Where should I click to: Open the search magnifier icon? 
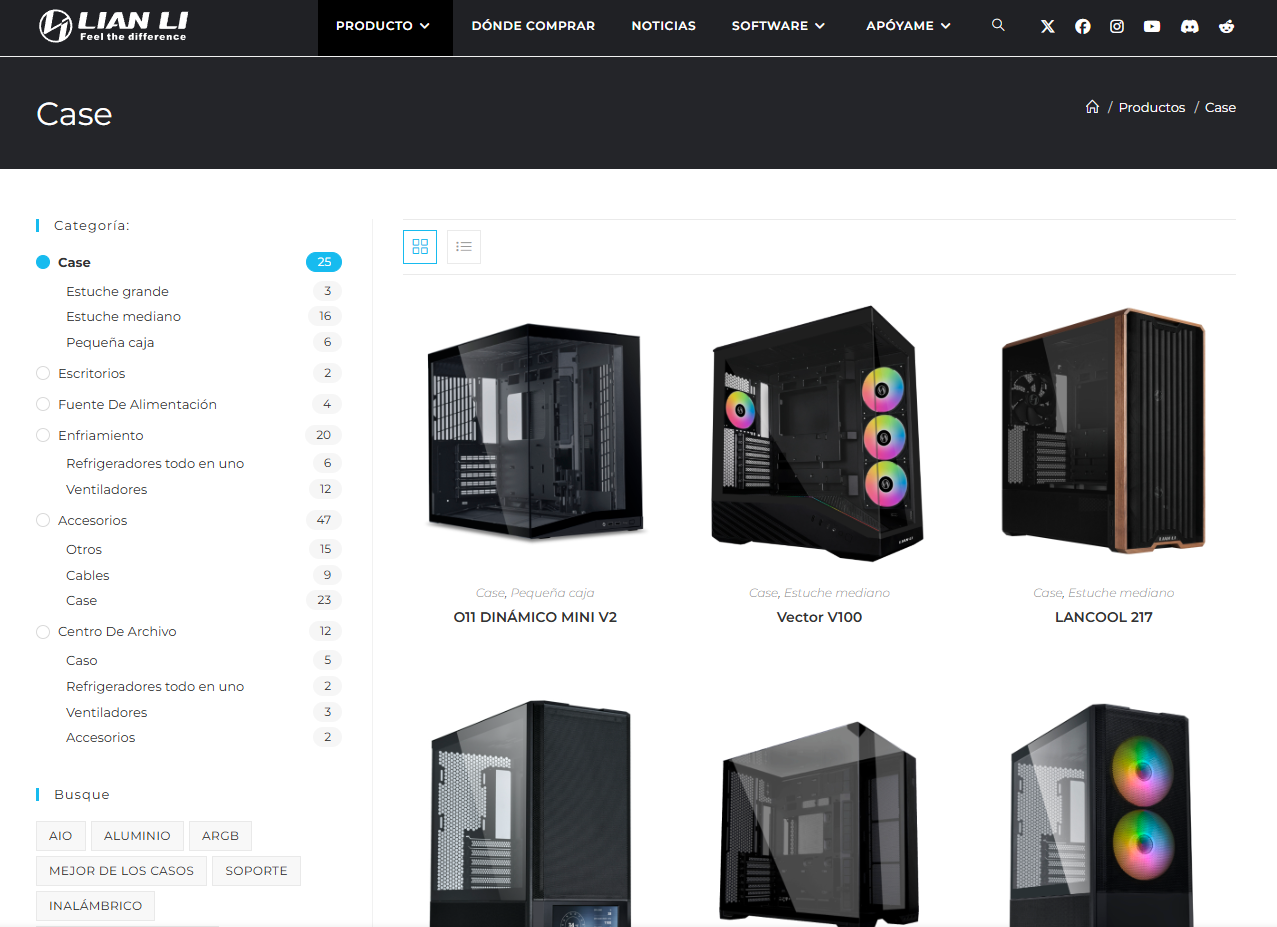click(998, 25)
